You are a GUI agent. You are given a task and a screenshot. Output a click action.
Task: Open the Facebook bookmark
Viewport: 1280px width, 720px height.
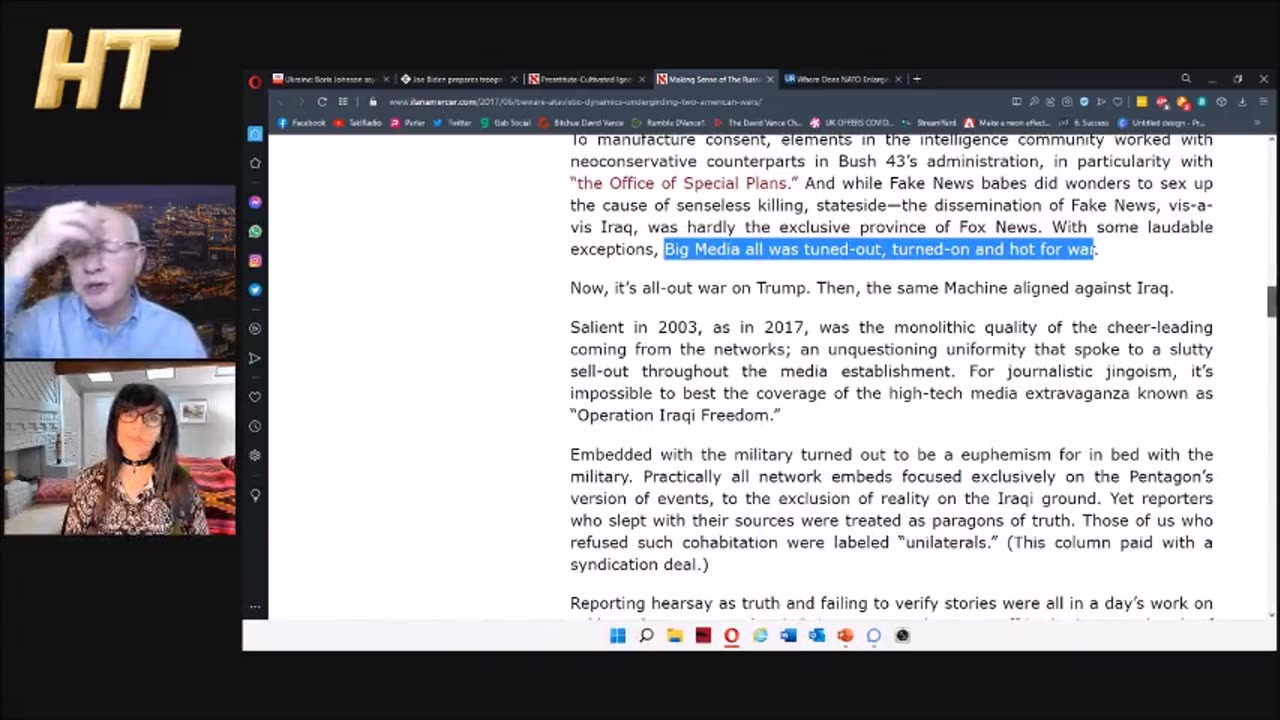[302, 123]
